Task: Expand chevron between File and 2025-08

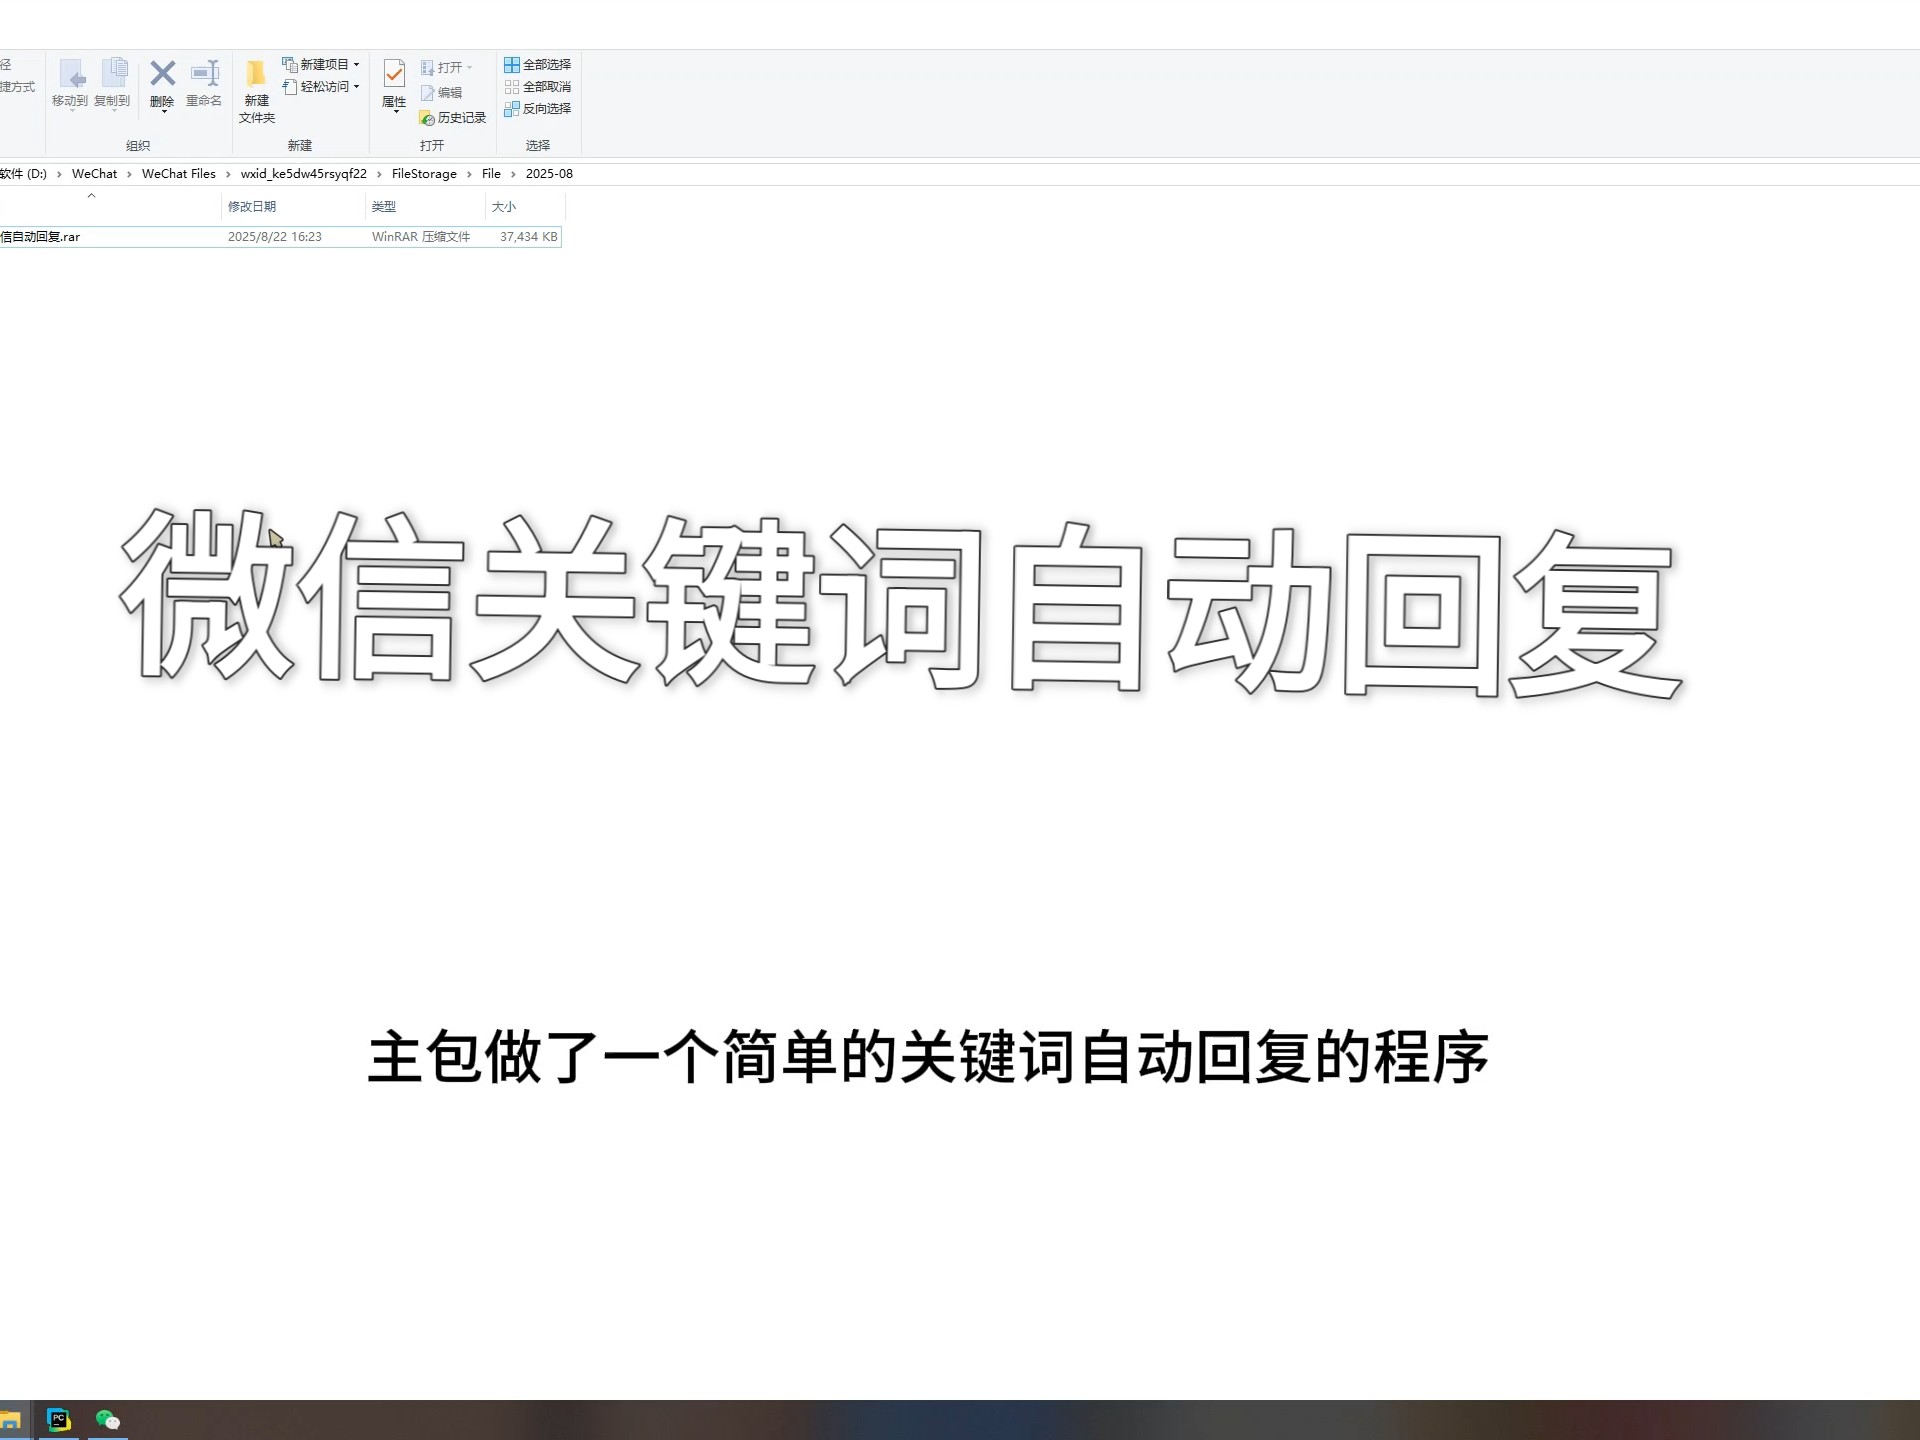Action: [514, 175]
